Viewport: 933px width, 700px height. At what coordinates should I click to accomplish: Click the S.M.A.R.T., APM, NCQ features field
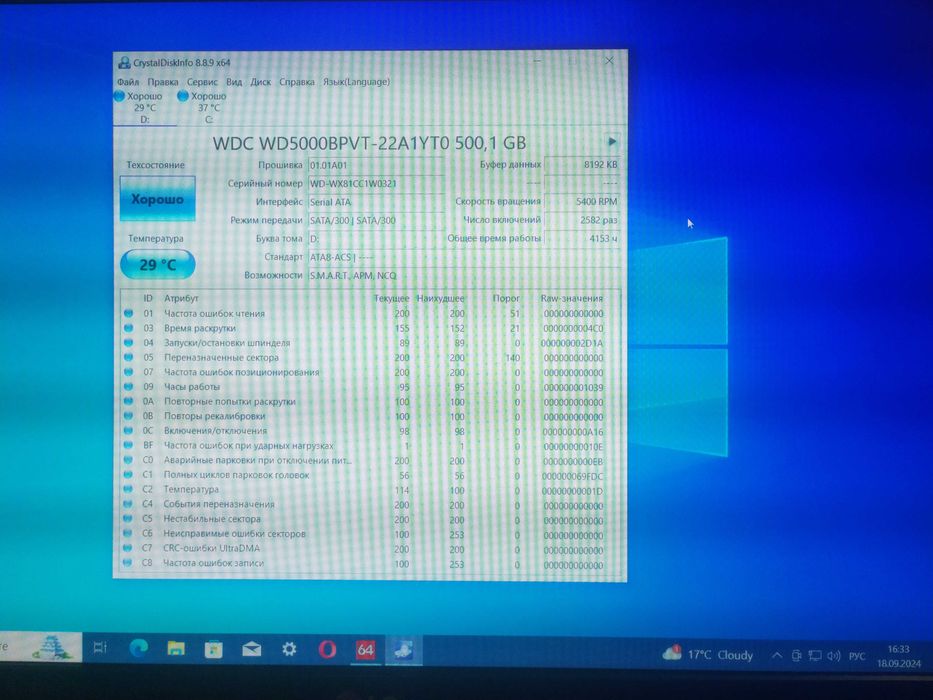pyautogui.click(x=464, y=276)
